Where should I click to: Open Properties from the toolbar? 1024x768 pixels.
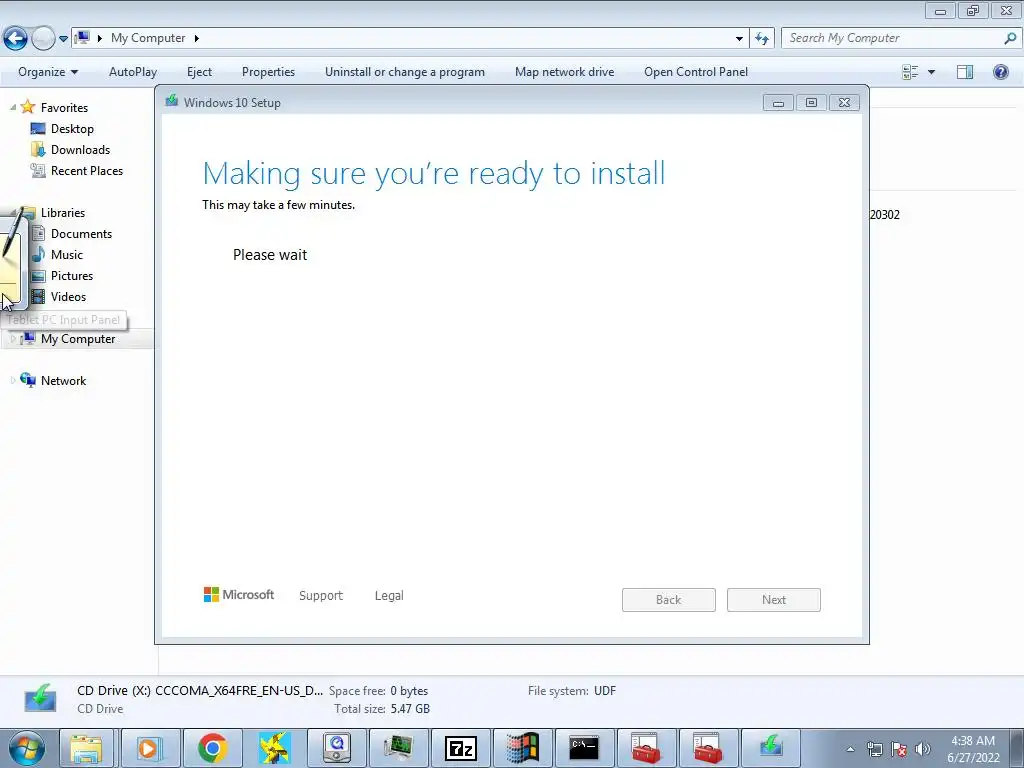268,72
